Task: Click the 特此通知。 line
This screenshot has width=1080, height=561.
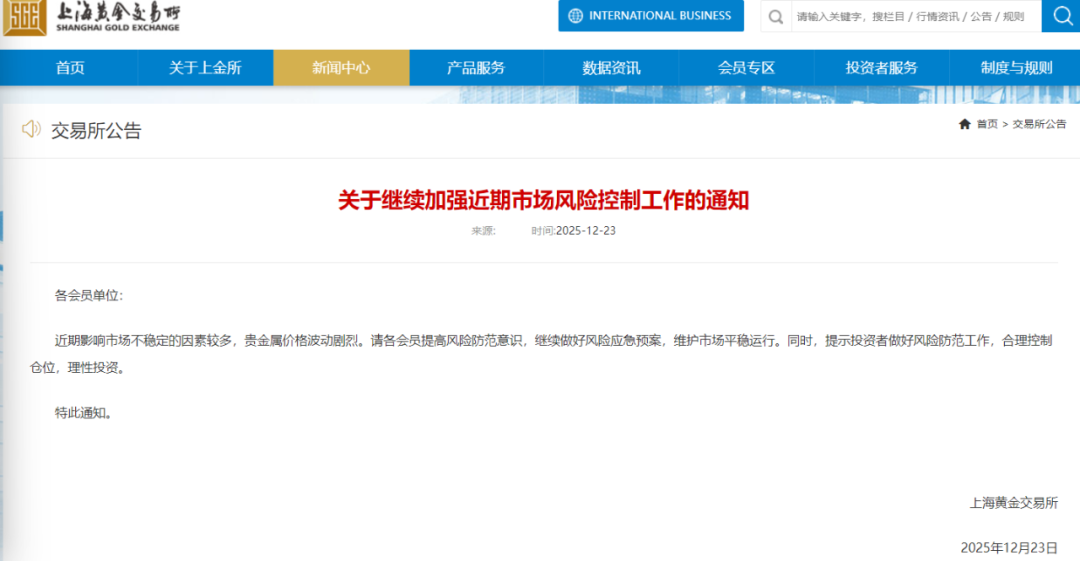Action: [x=83, y=413]
